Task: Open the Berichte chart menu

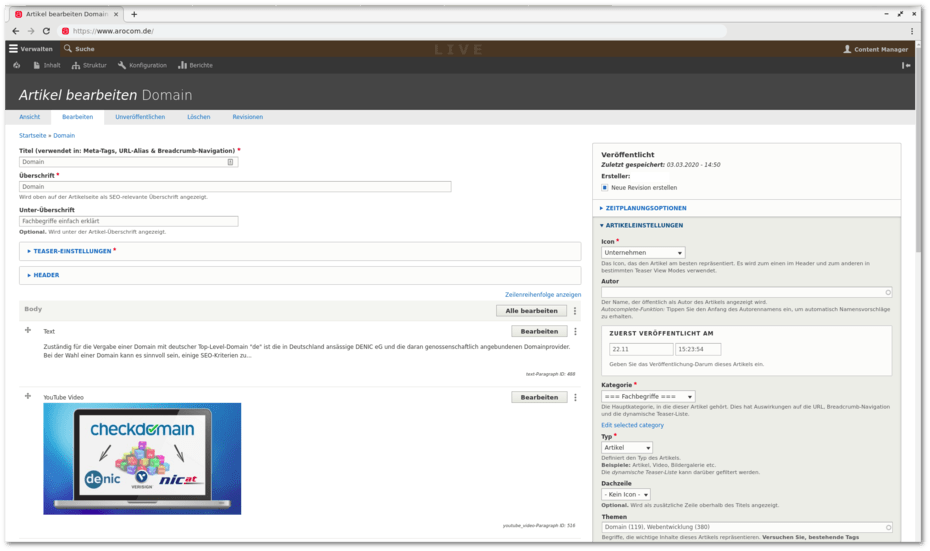Action: [x=195, y=66]
